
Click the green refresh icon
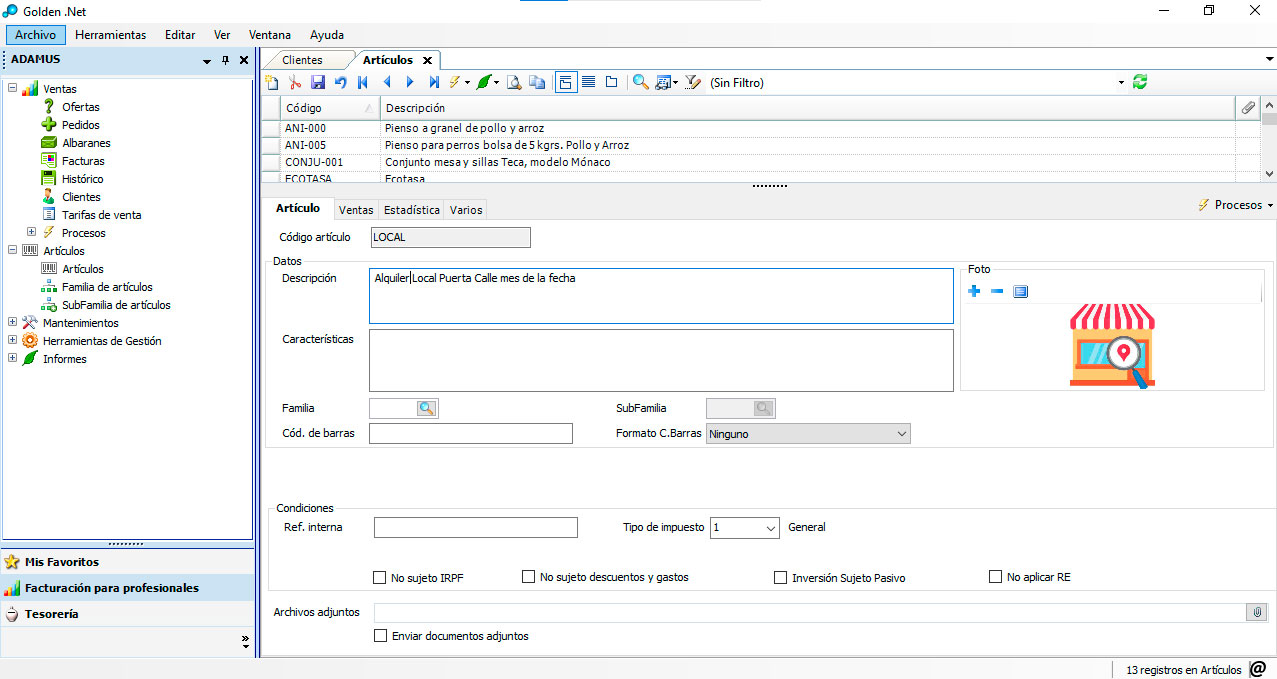[x=1140, y=83]
